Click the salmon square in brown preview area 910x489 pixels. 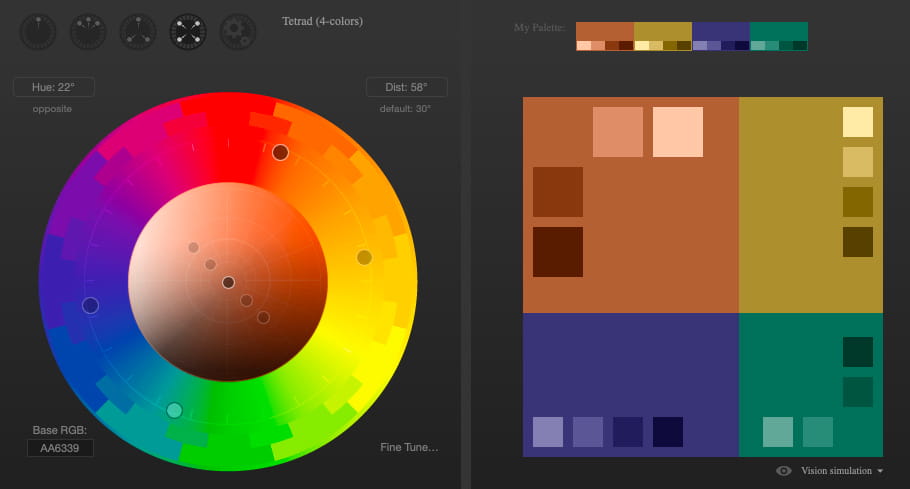[618, 132]
